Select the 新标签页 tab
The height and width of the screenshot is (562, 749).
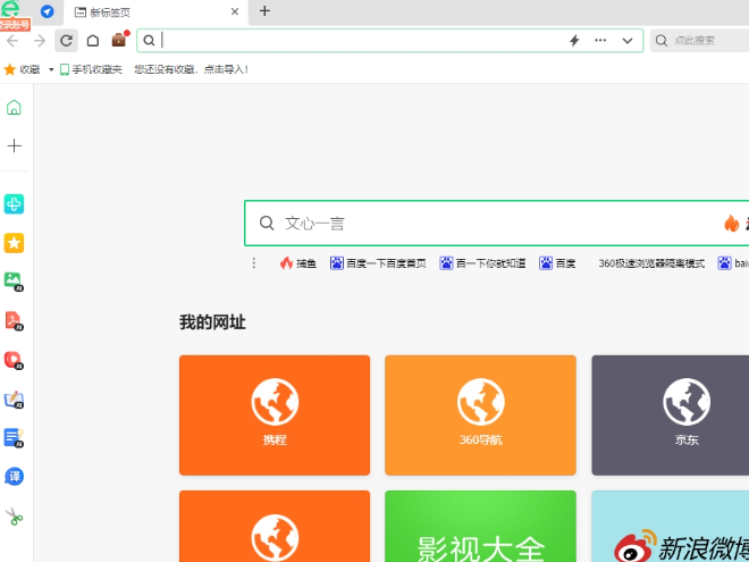156,12
